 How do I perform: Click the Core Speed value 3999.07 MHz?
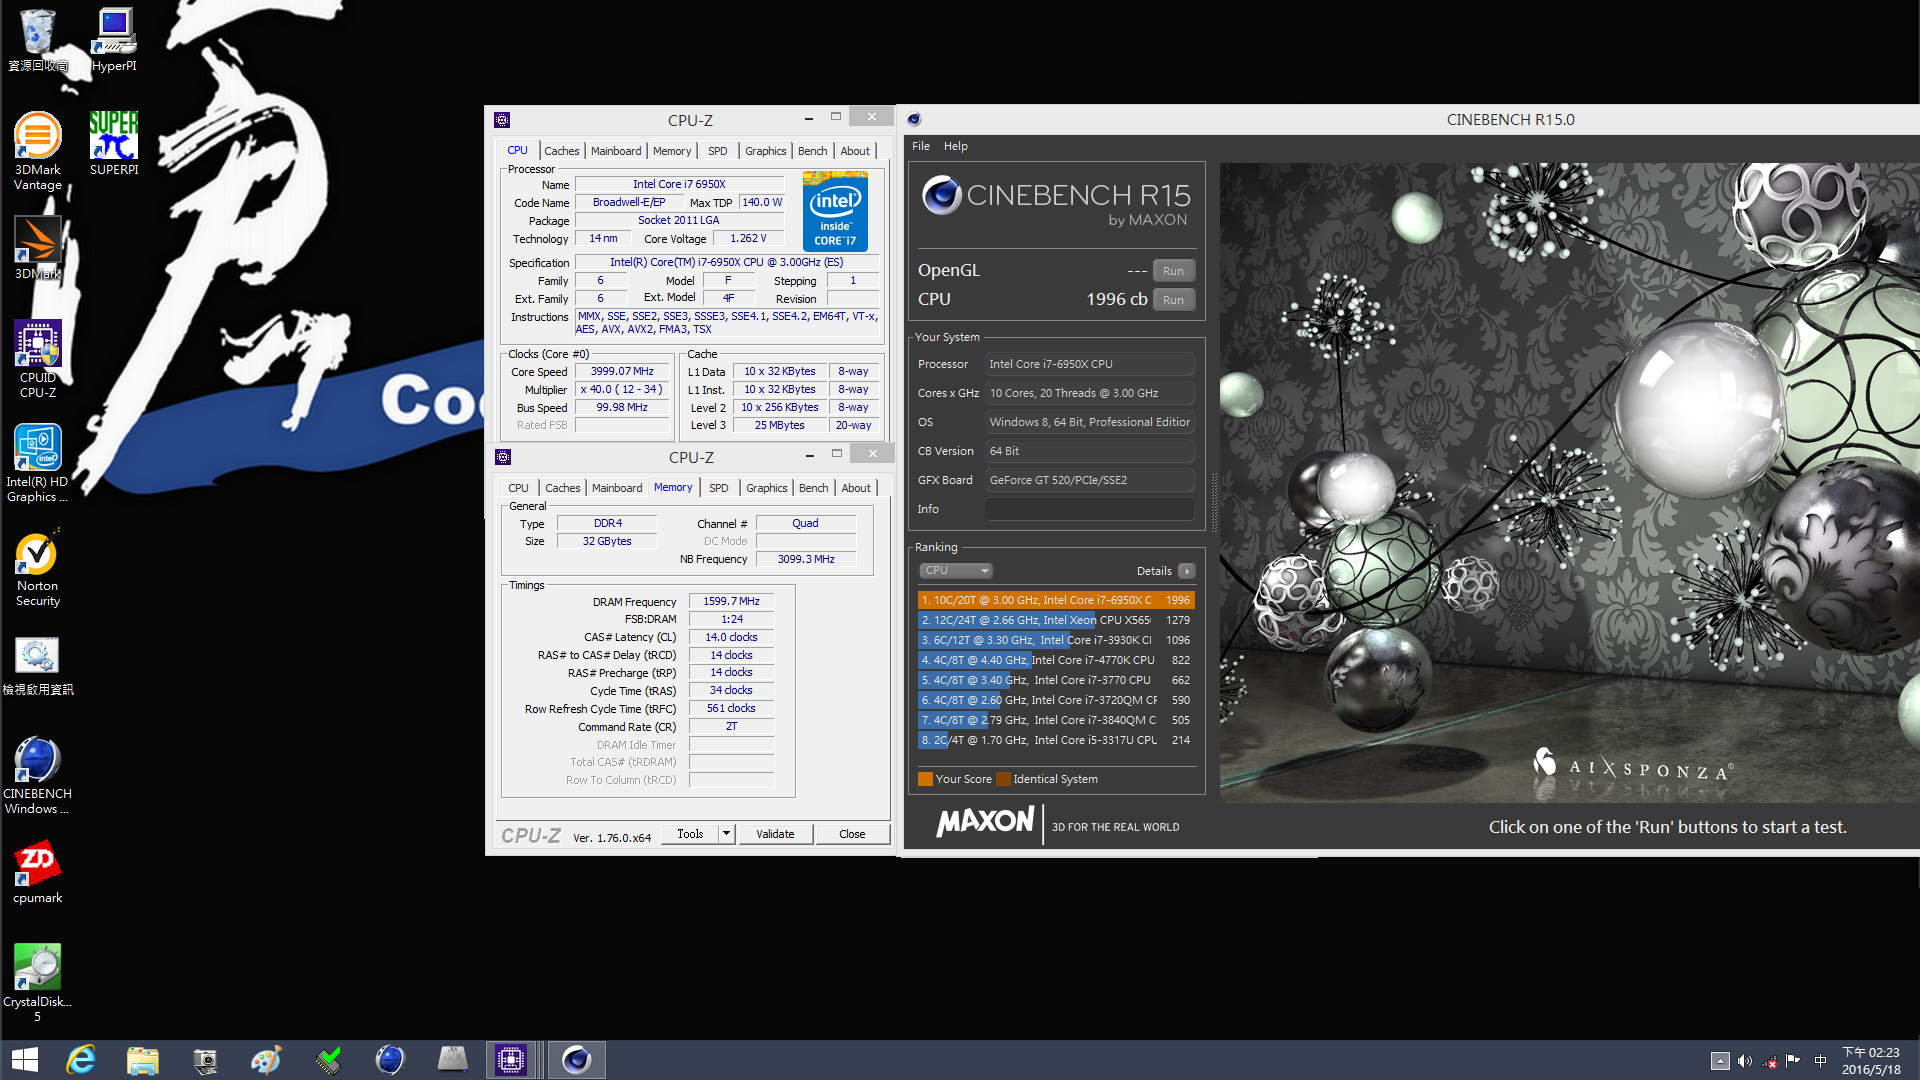click(621, 372)
